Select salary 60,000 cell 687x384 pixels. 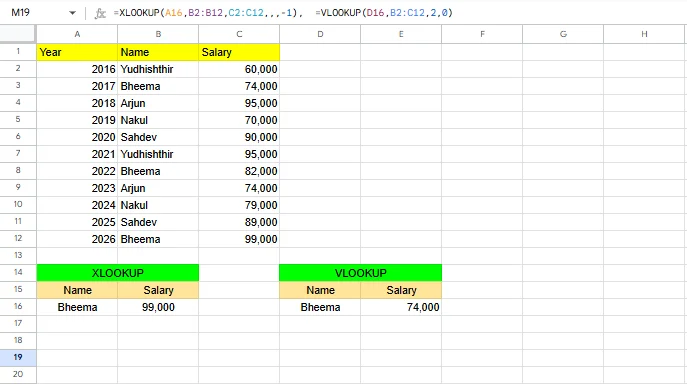tap(239, 69)
